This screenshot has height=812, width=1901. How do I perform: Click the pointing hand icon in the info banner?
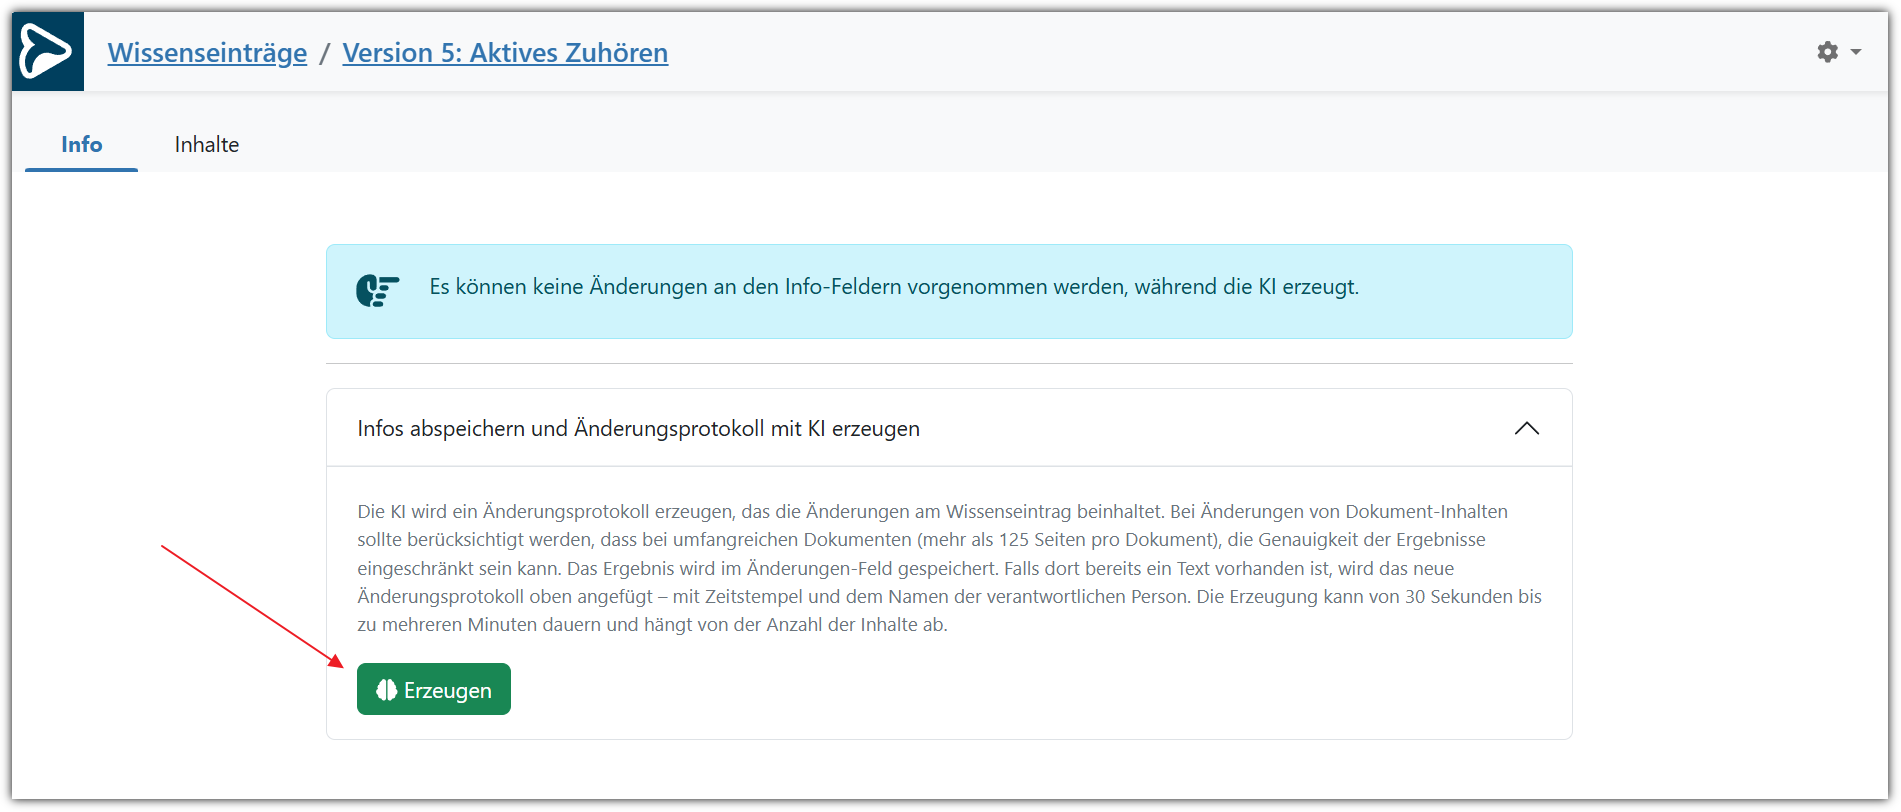[377, 290]
